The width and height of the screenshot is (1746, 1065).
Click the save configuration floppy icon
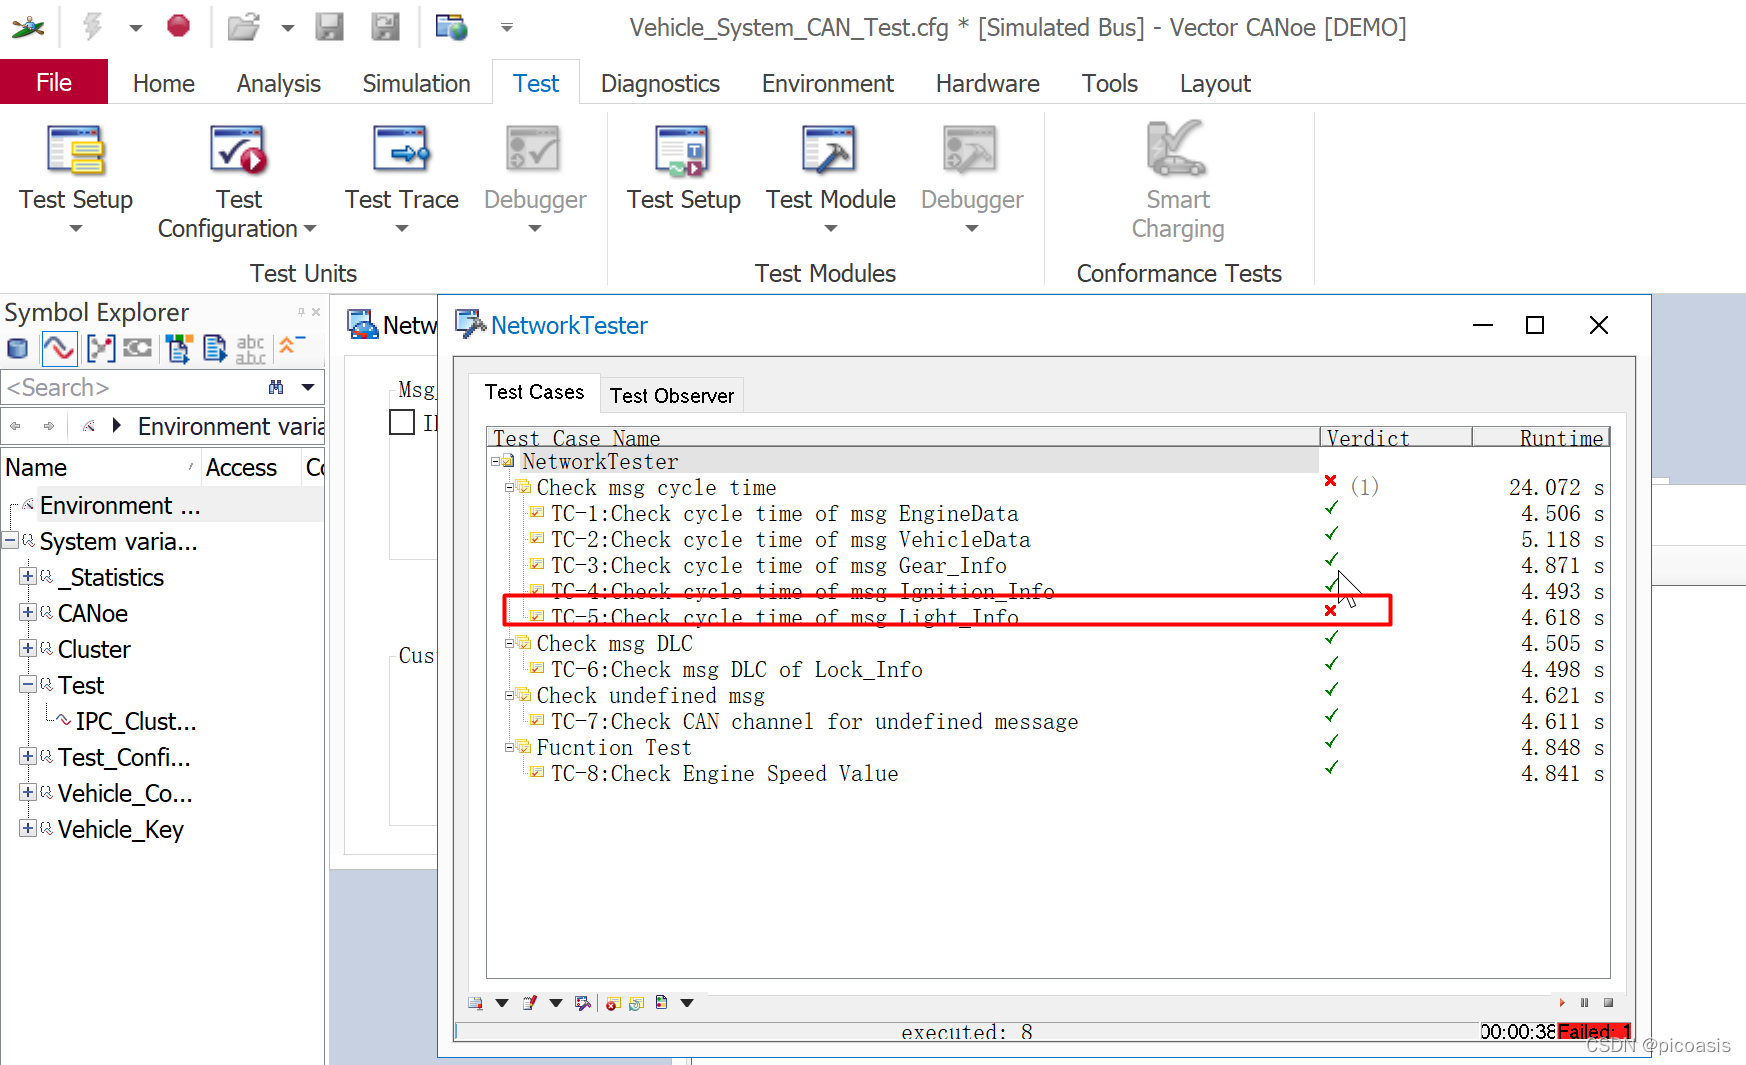point(330,27)
